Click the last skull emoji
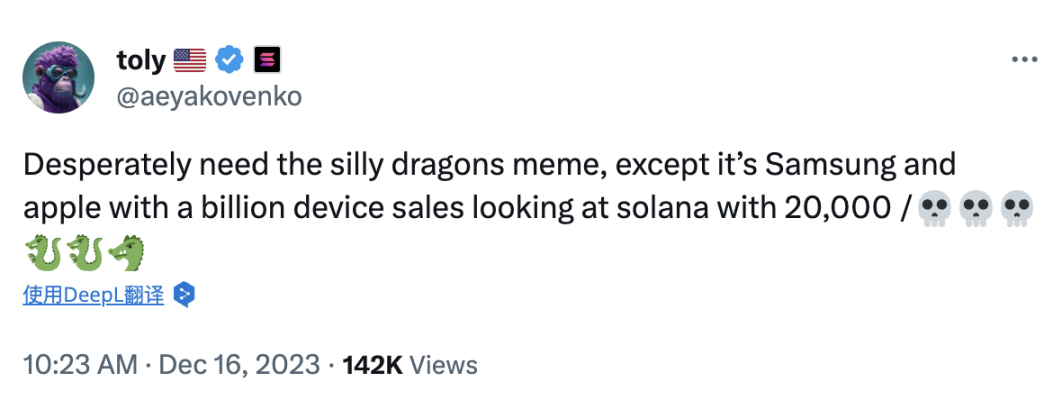1062x400 pixels. [1016, 211]
